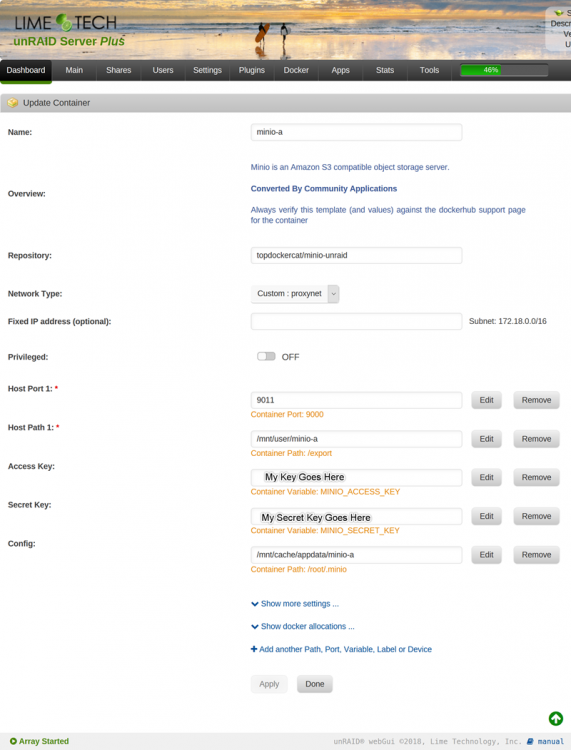The width and height of the screenshot is (571, 750).
Task: Click Edit for the Config path
Action: 486,555
